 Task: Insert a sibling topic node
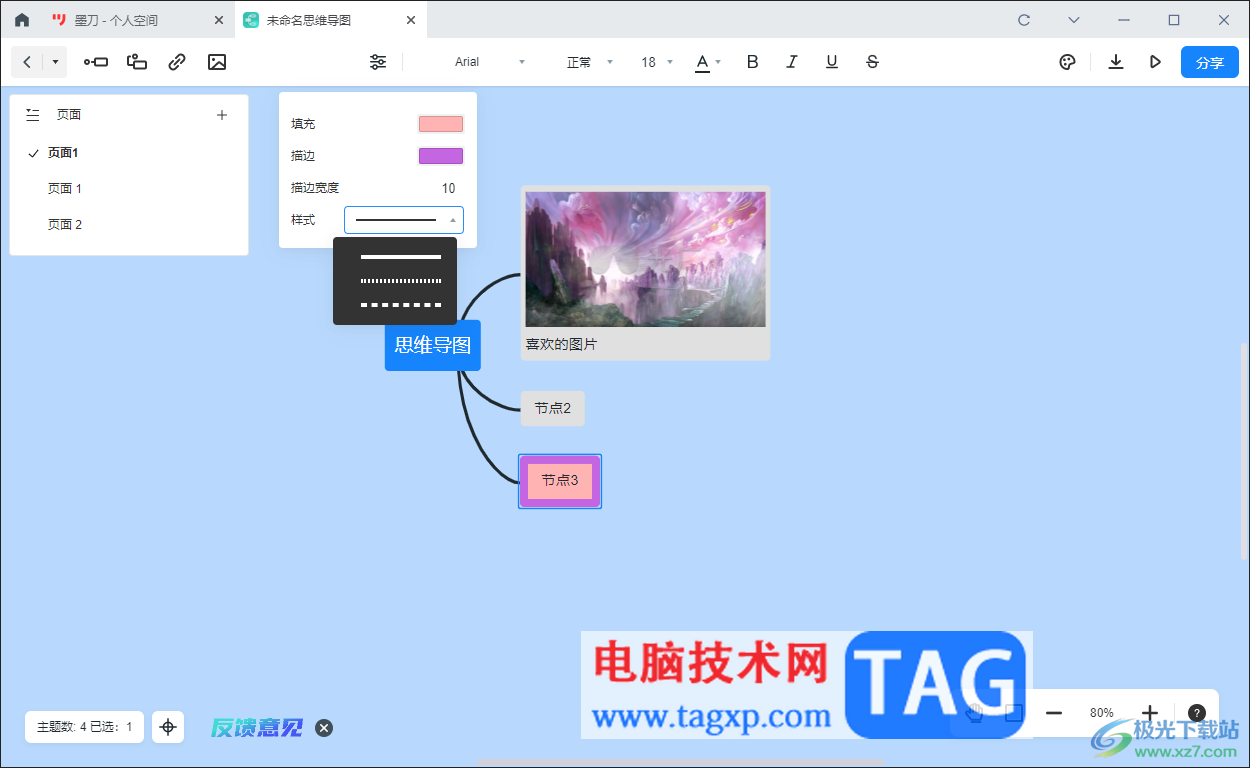point(137,62)
